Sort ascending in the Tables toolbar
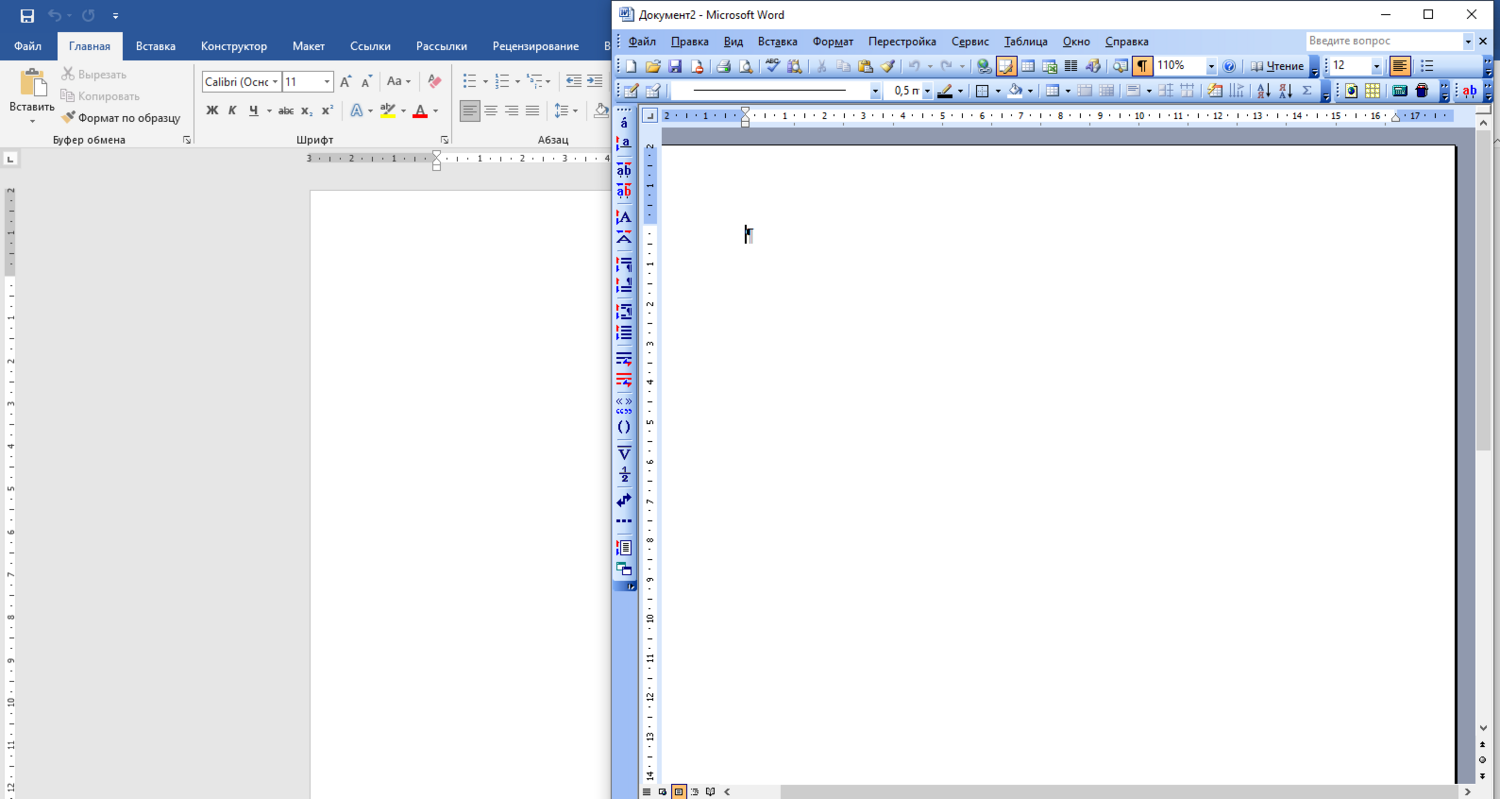The height and width of the screenshot is (799, 1500). [x=1263, y=91]
